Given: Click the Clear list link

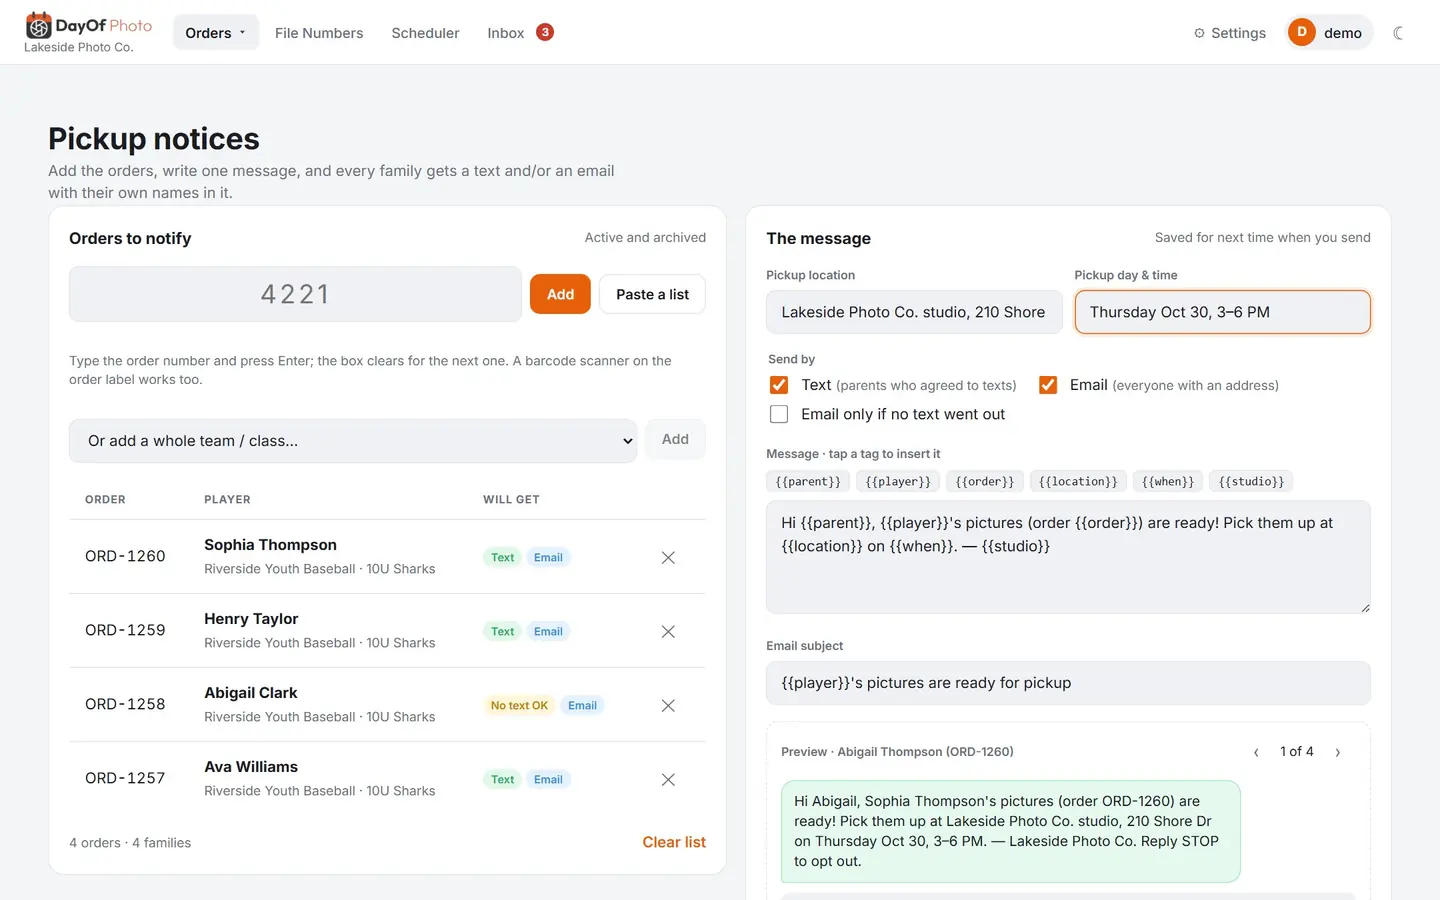Looking at the screenshot, I should (674, 842).
